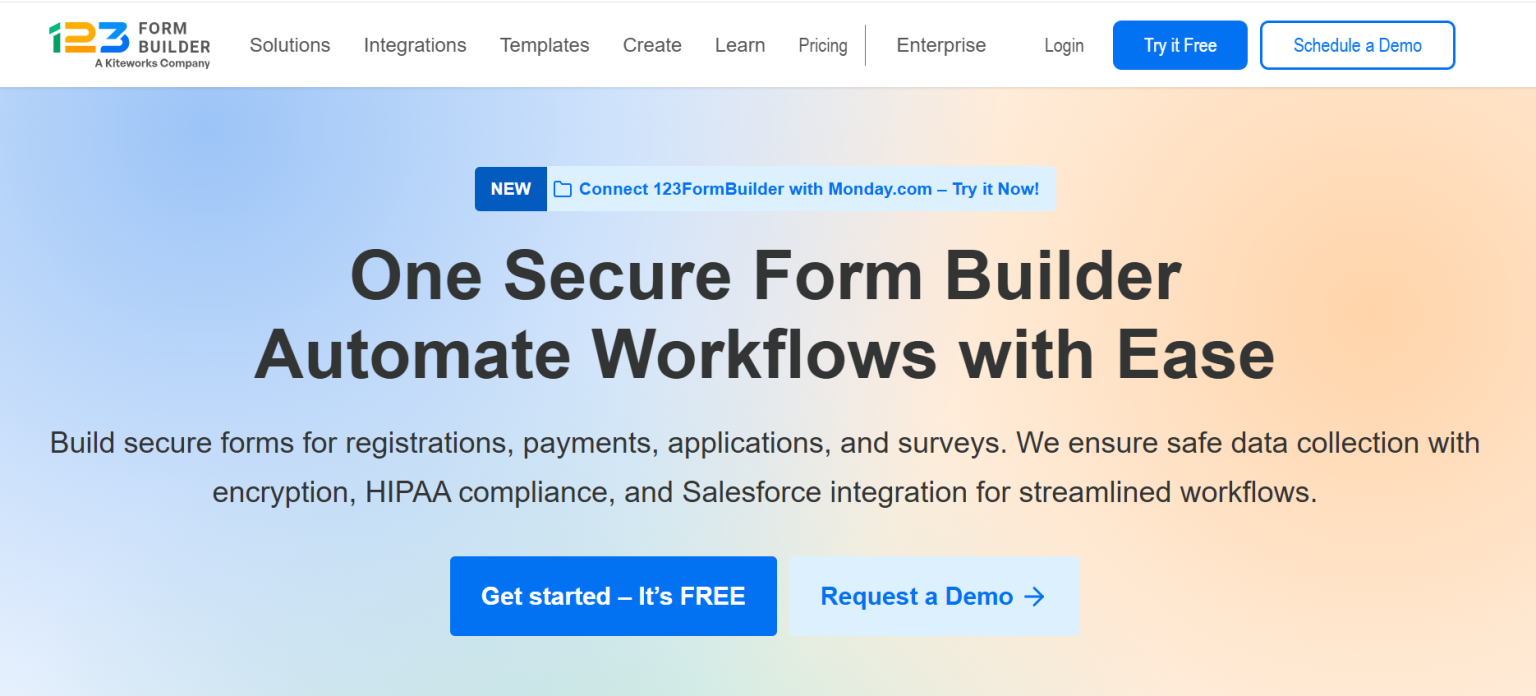This screenshot has width=1536, height=696.
Task: Open the Connect 123FormBuilder with Monday.com link
Action: 808,189
